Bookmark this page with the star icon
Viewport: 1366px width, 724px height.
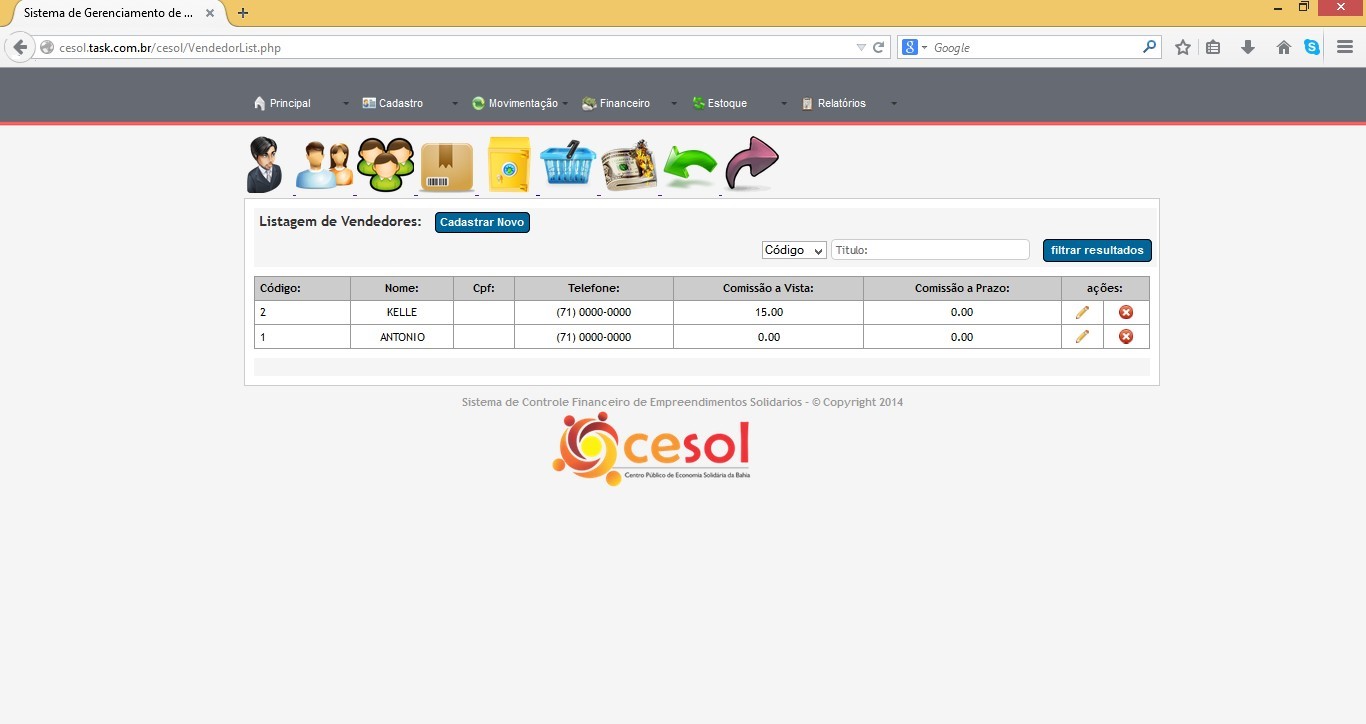[x=1183, y=47]
